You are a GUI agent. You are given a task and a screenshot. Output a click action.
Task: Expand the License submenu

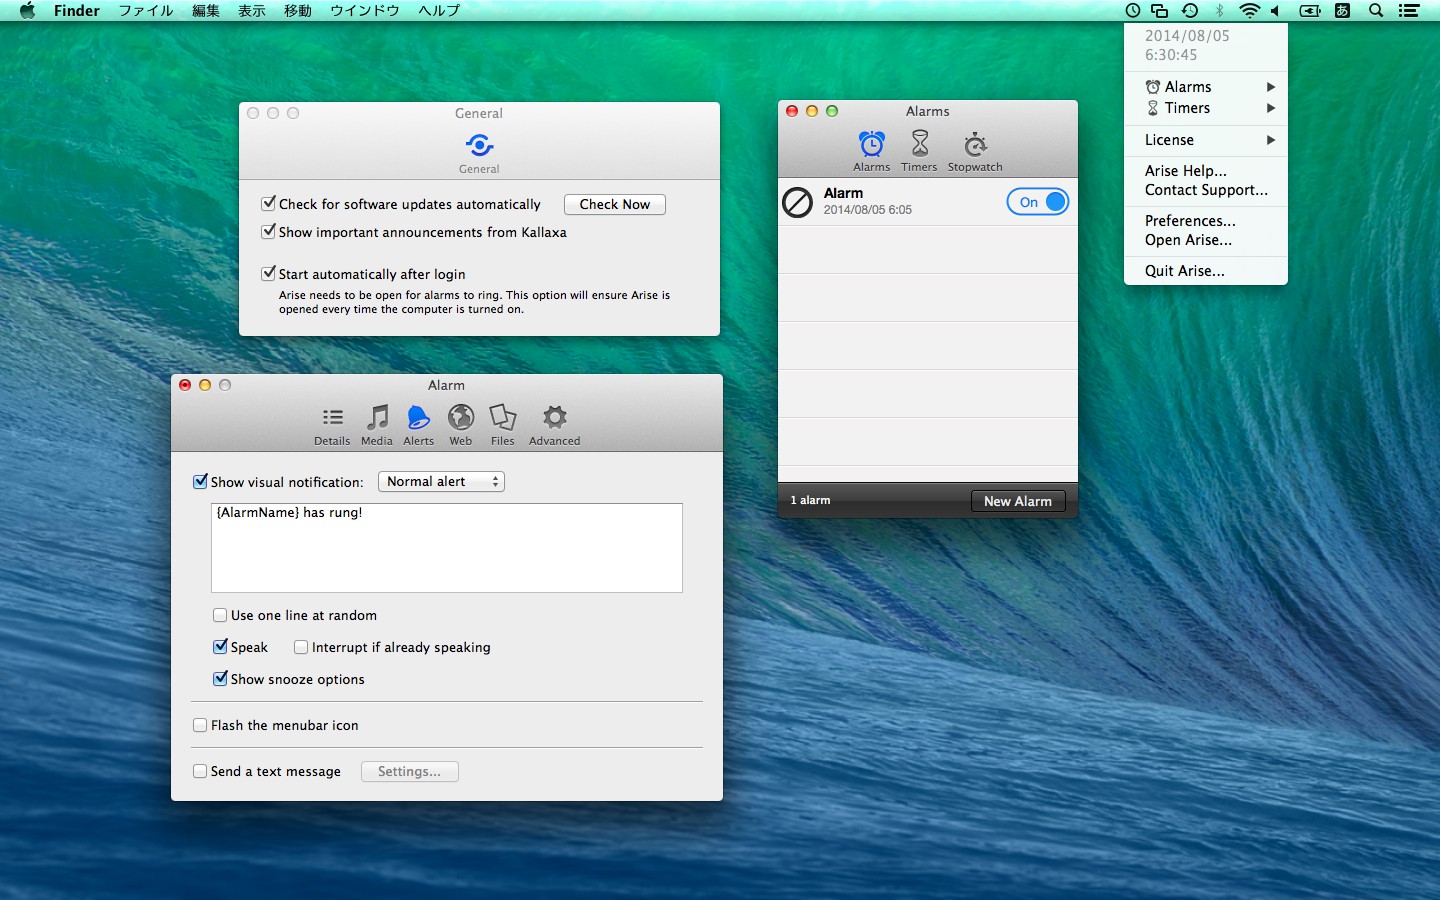tap(1205, 140)
